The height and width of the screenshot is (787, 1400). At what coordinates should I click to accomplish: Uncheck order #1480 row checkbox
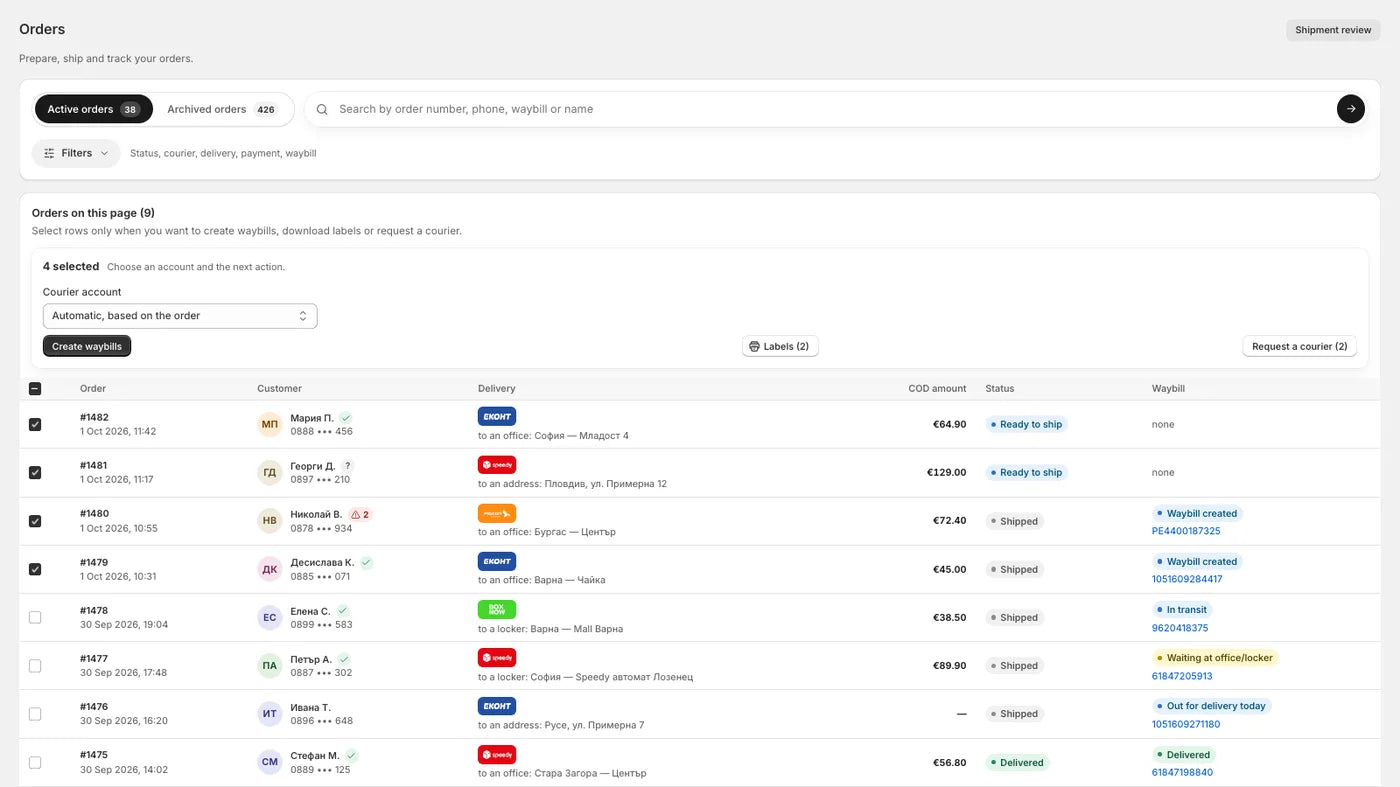[x=35, y=521]
